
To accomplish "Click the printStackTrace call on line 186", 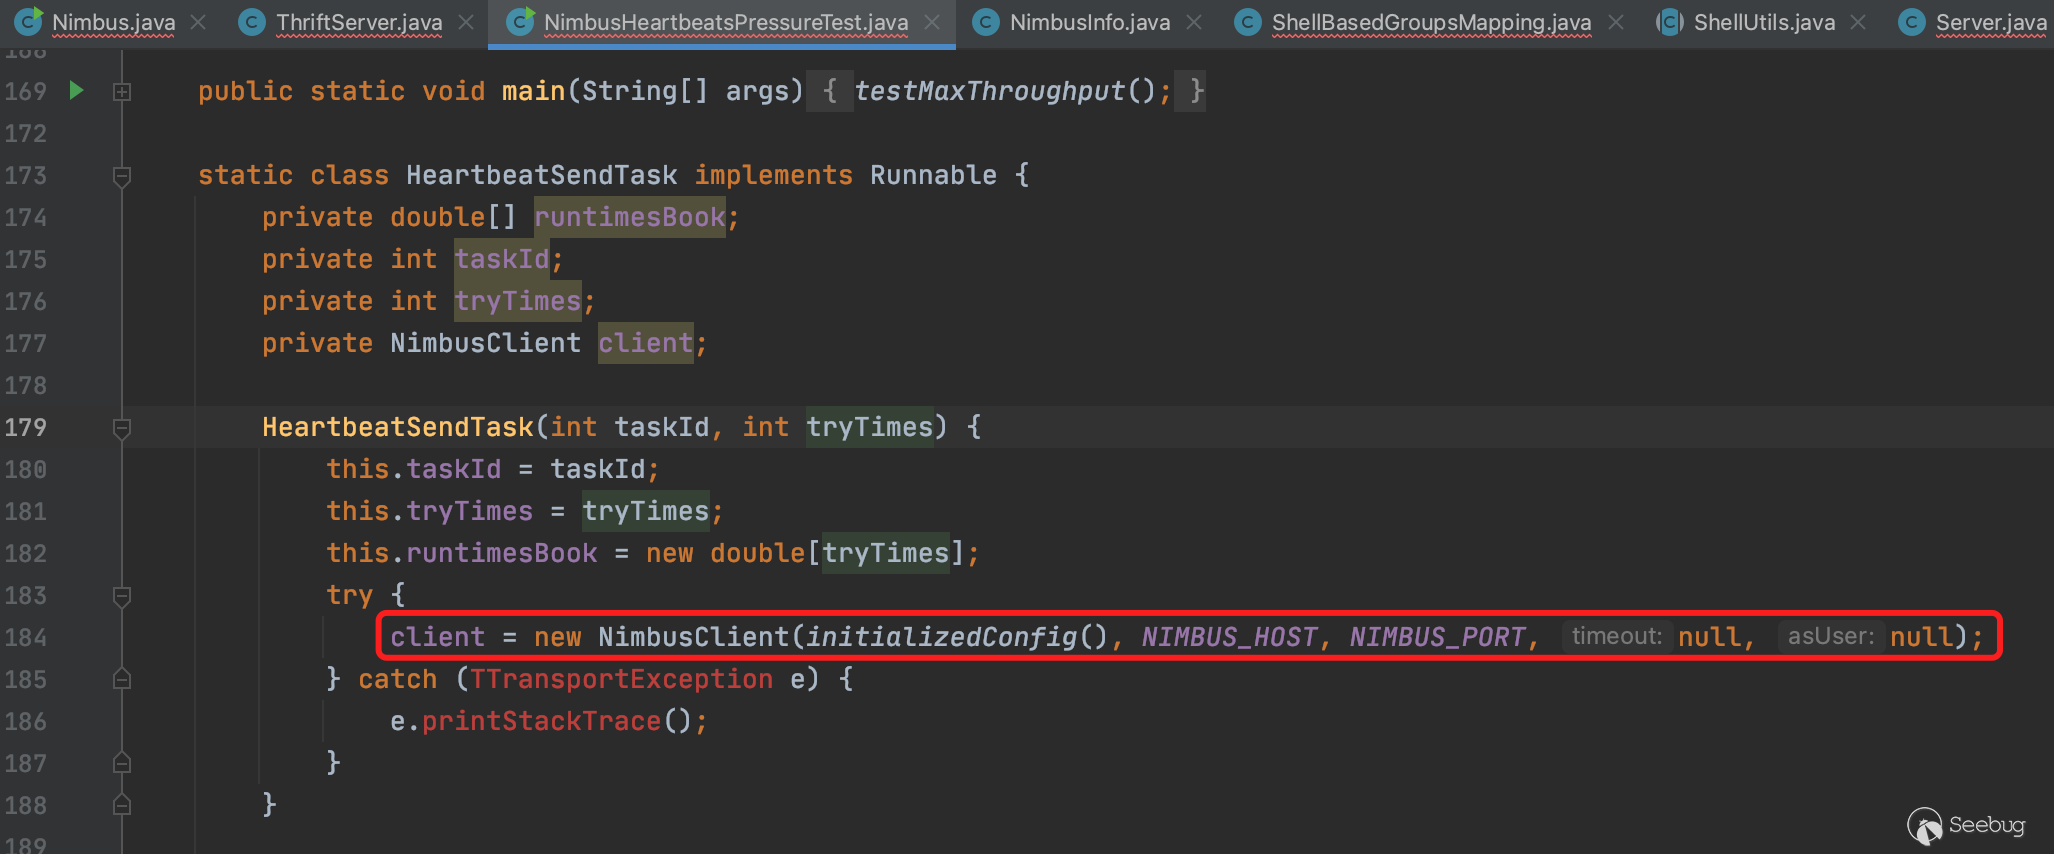I will click(542, 721).
